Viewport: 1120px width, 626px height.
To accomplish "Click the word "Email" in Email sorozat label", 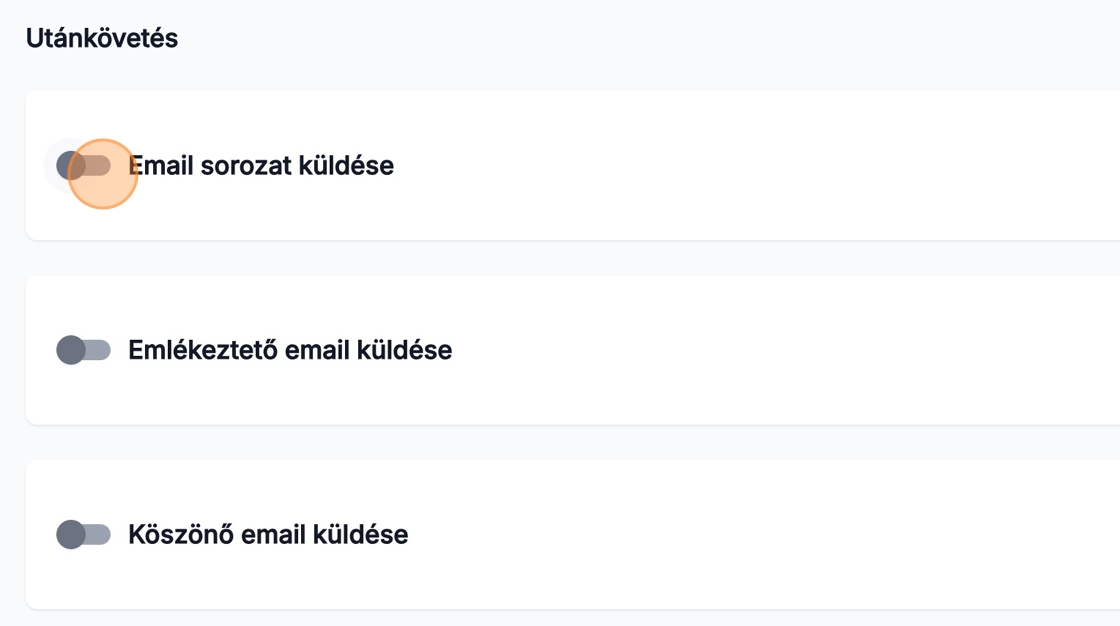I will [x=163, y=166].
